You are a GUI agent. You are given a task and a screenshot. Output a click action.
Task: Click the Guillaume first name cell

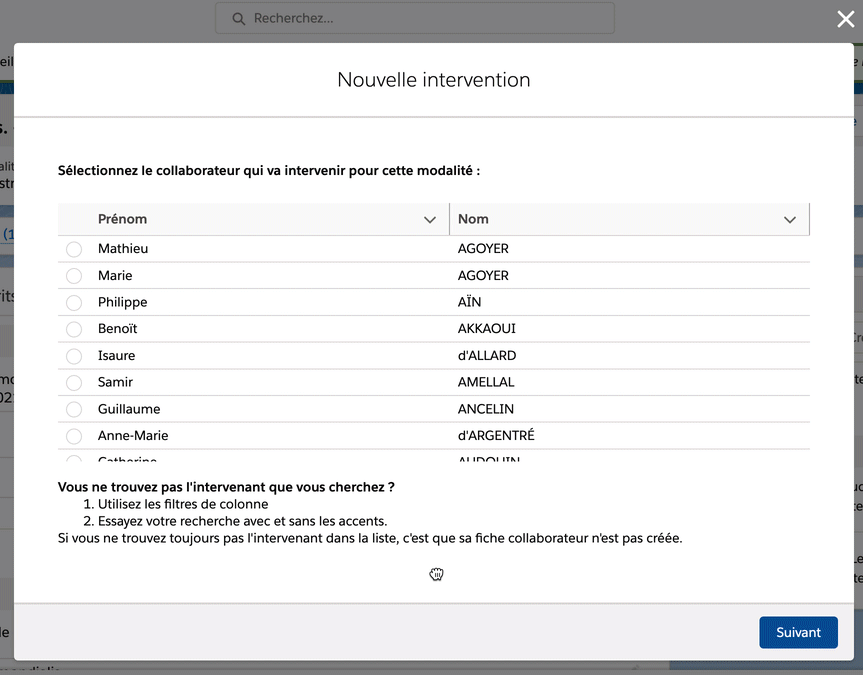pyautogui.click(x=129, y=409)
